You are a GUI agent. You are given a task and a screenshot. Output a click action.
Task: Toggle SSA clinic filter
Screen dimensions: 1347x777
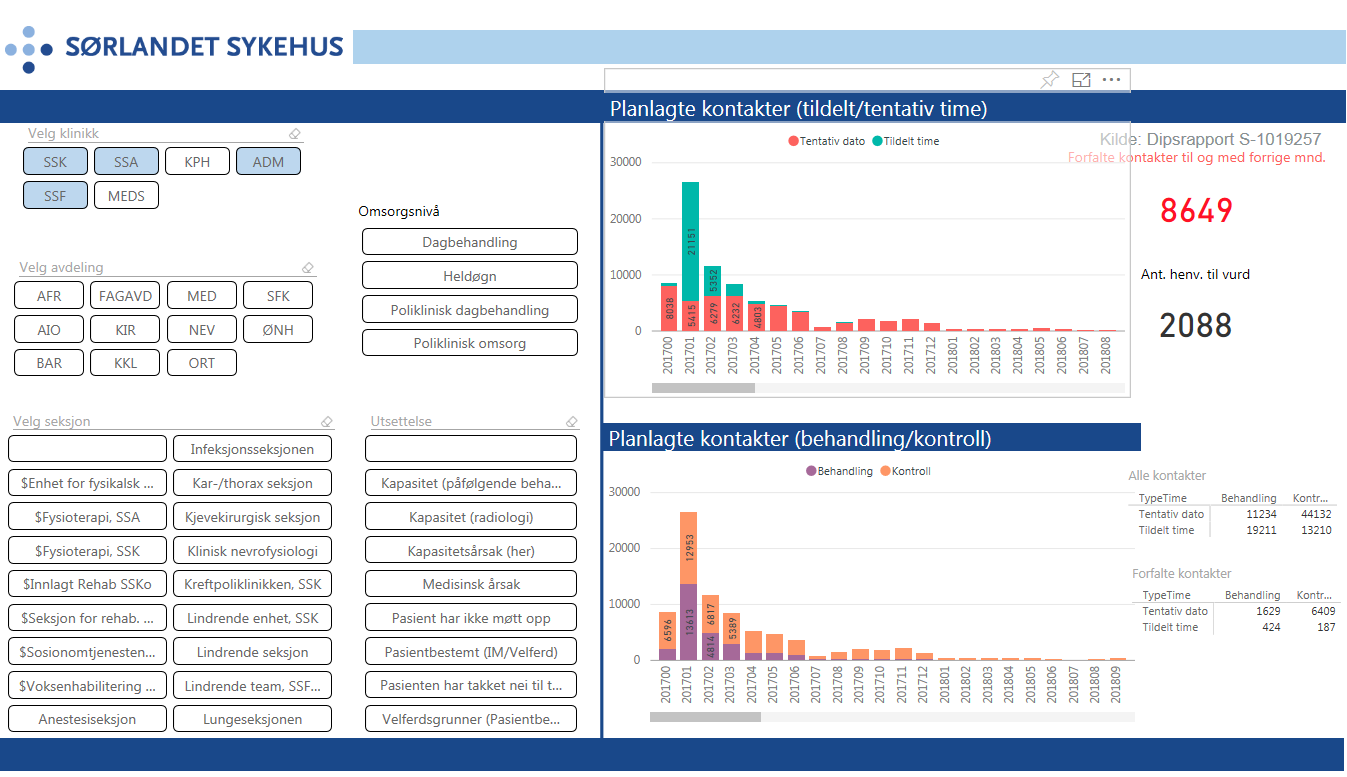[126, 162]
